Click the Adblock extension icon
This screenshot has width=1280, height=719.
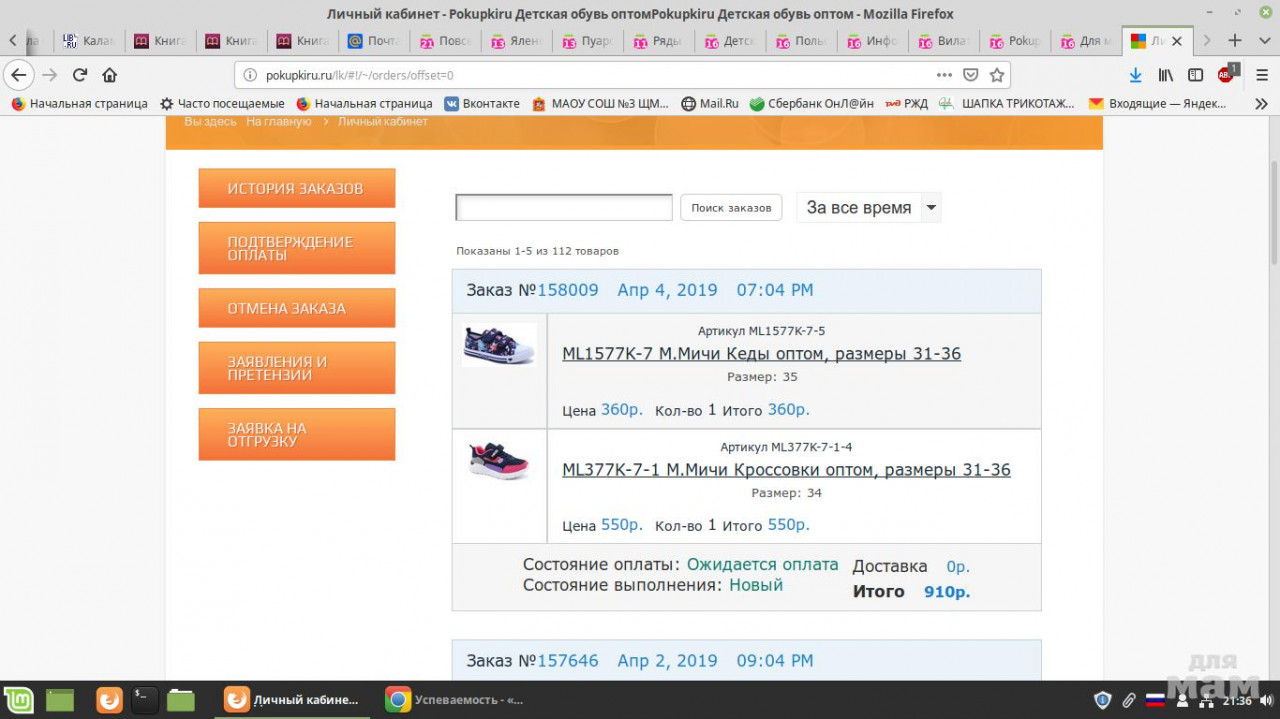tap(1227, 74)
